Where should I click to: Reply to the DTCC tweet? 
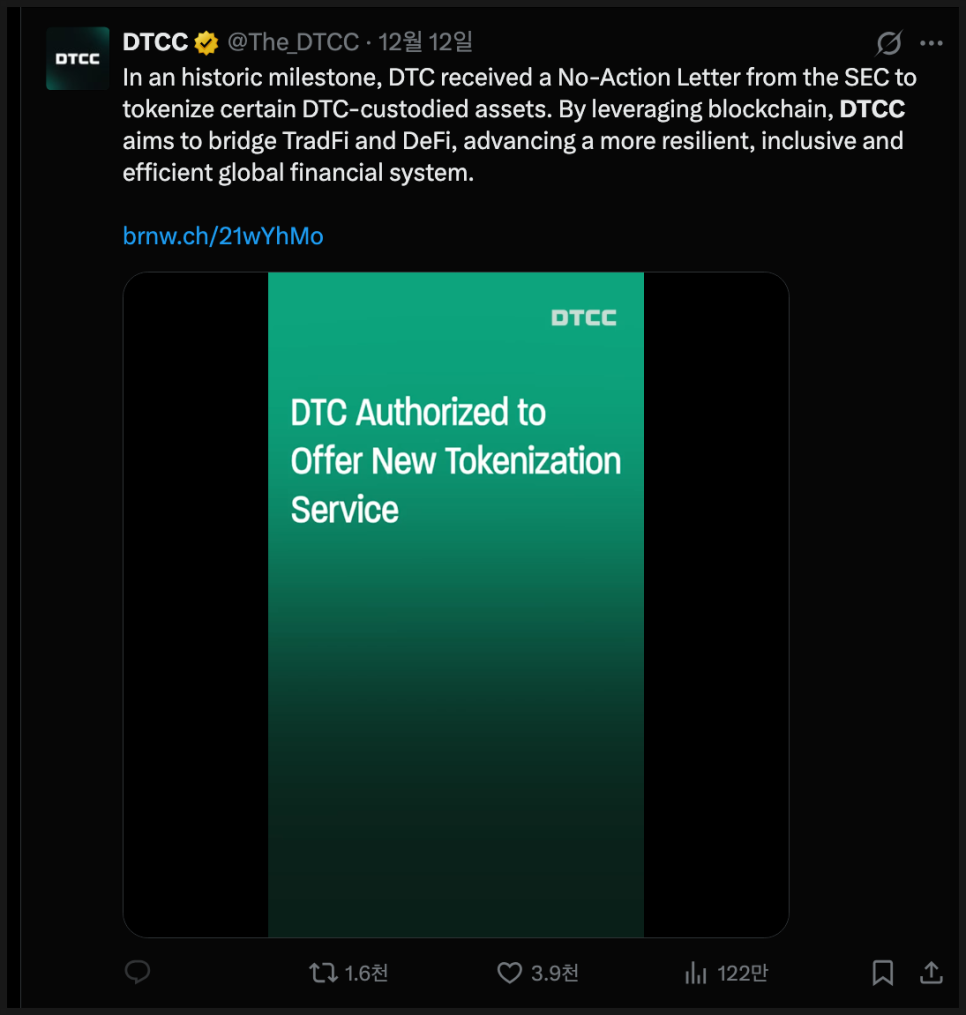[x=137, y=972]
